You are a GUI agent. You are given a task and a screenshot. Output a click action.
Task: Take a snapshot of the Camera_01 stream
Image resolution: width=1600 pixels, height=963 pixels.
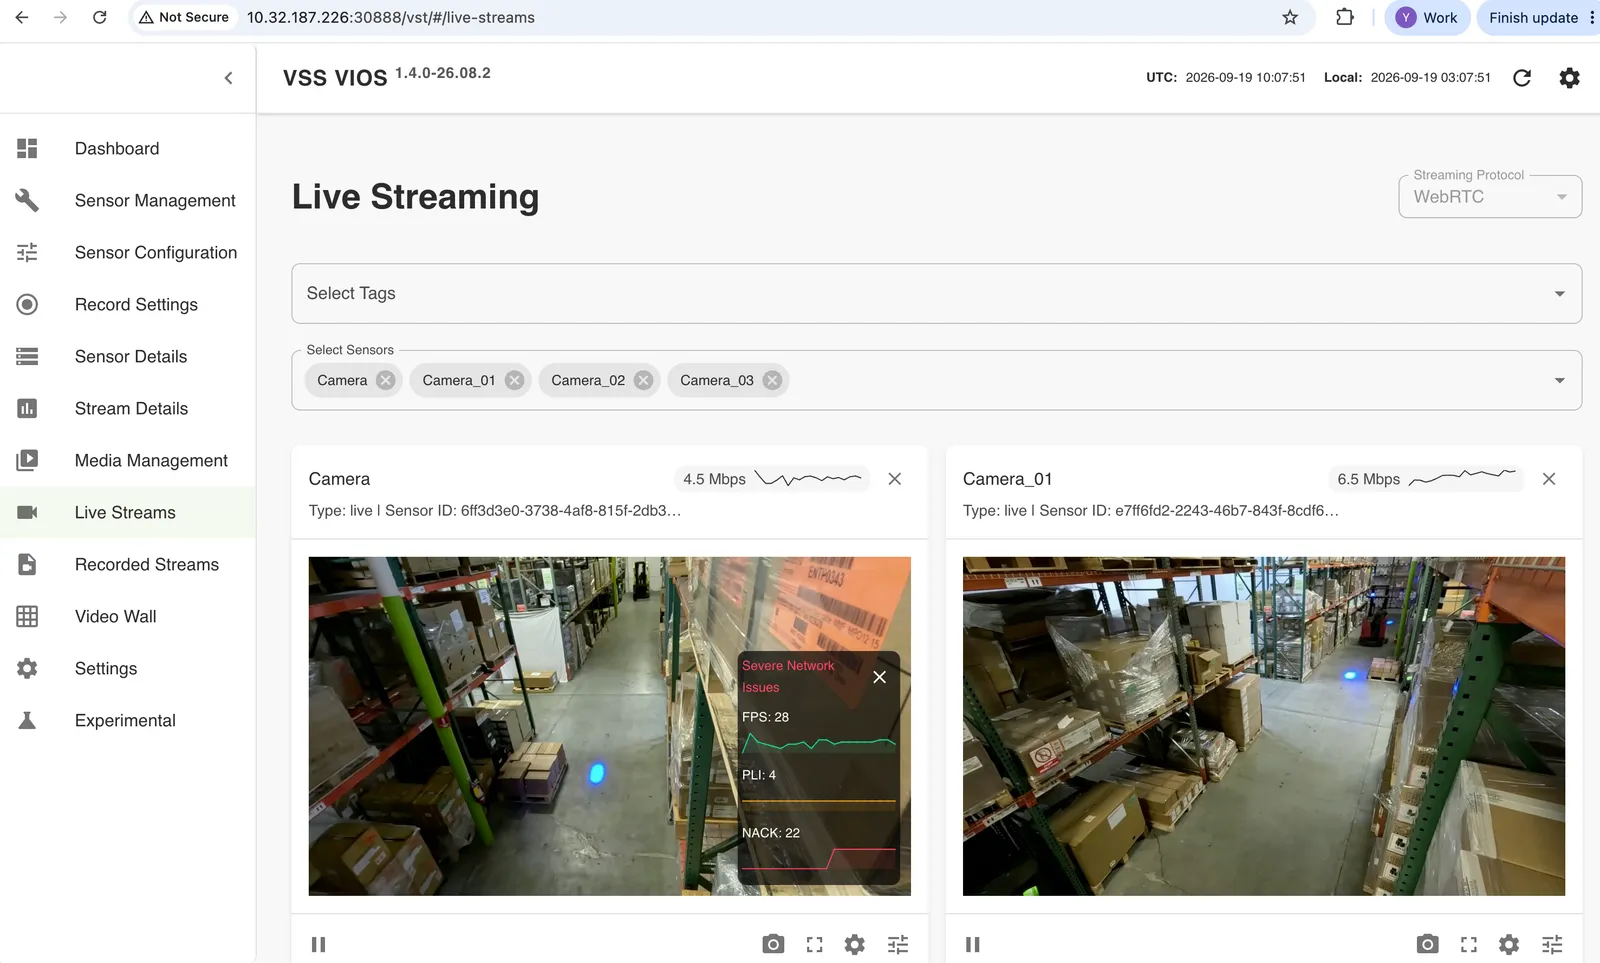(x=1427, y=944)
